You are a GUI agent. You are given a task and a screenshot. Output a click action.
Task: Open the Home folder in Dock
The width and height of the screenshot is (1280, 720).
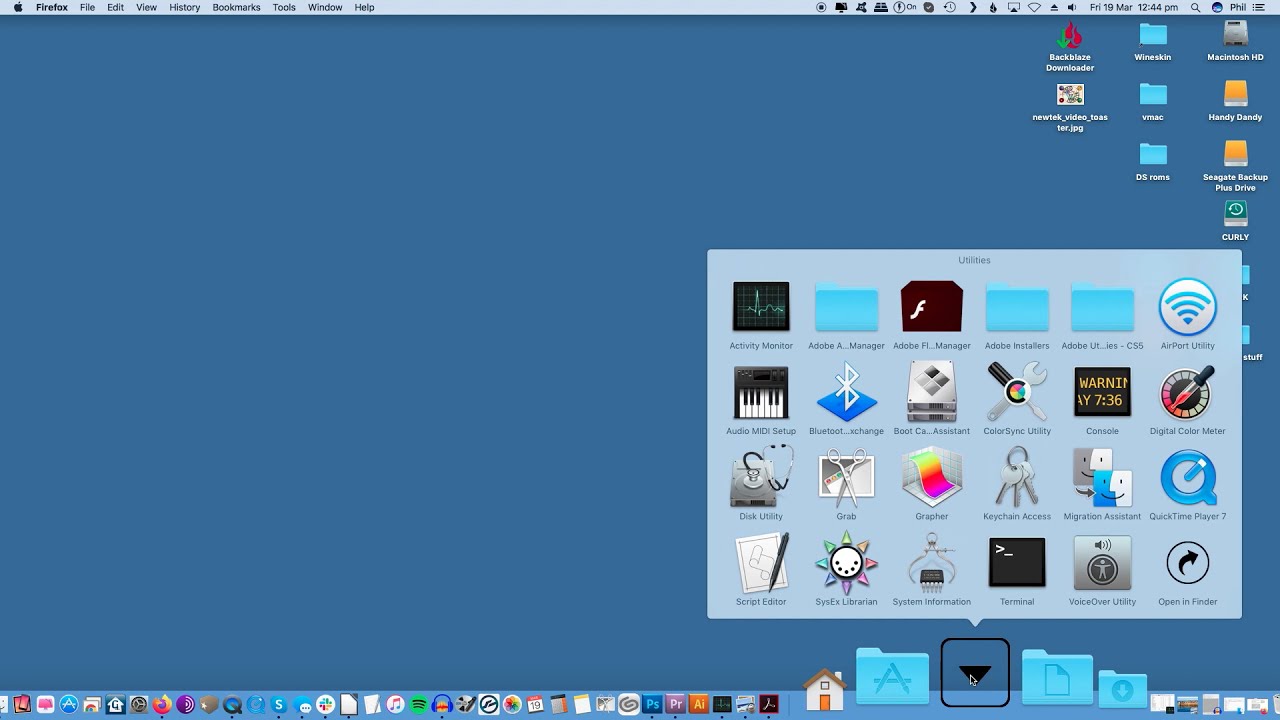(825, 689)
